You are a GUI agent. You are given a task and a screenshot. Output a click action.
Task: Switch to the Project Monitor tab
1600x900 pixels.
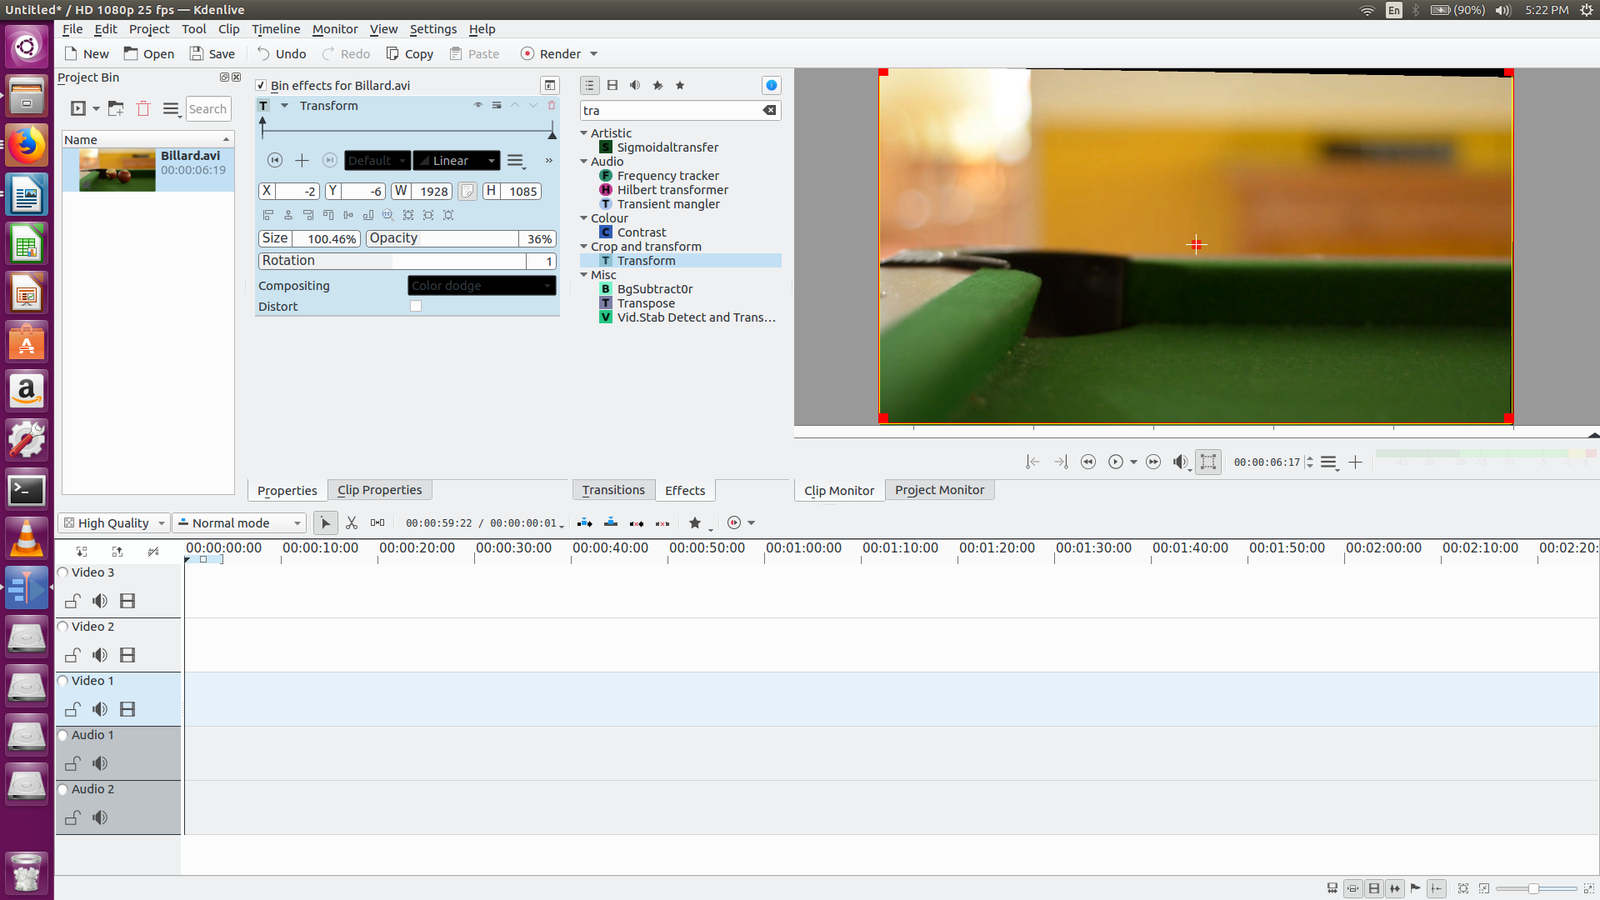click(x=939, y=490)
